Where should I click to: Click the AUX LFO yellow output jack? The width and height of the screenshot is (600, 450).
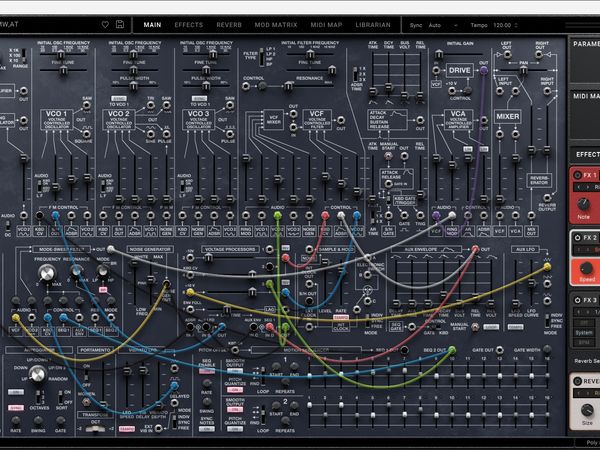[x=547, y=266]
